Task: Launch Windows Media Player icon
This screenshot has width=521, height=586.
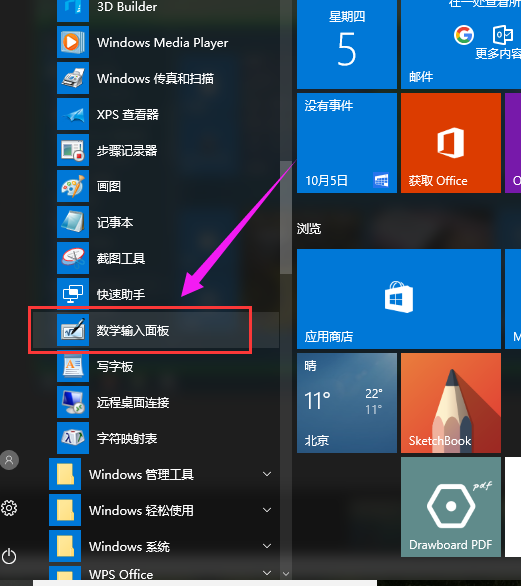Action: (73, 42)
